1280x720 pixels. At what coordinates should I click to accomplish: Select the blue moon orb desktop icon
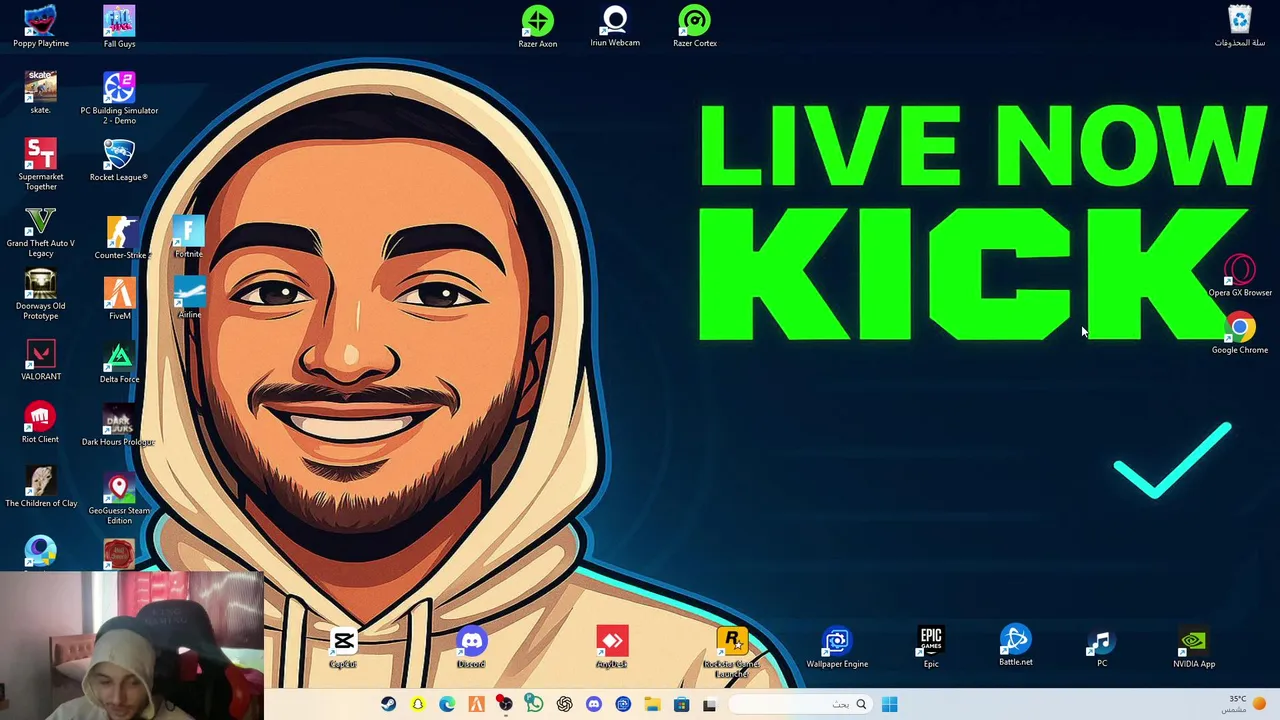41,552
